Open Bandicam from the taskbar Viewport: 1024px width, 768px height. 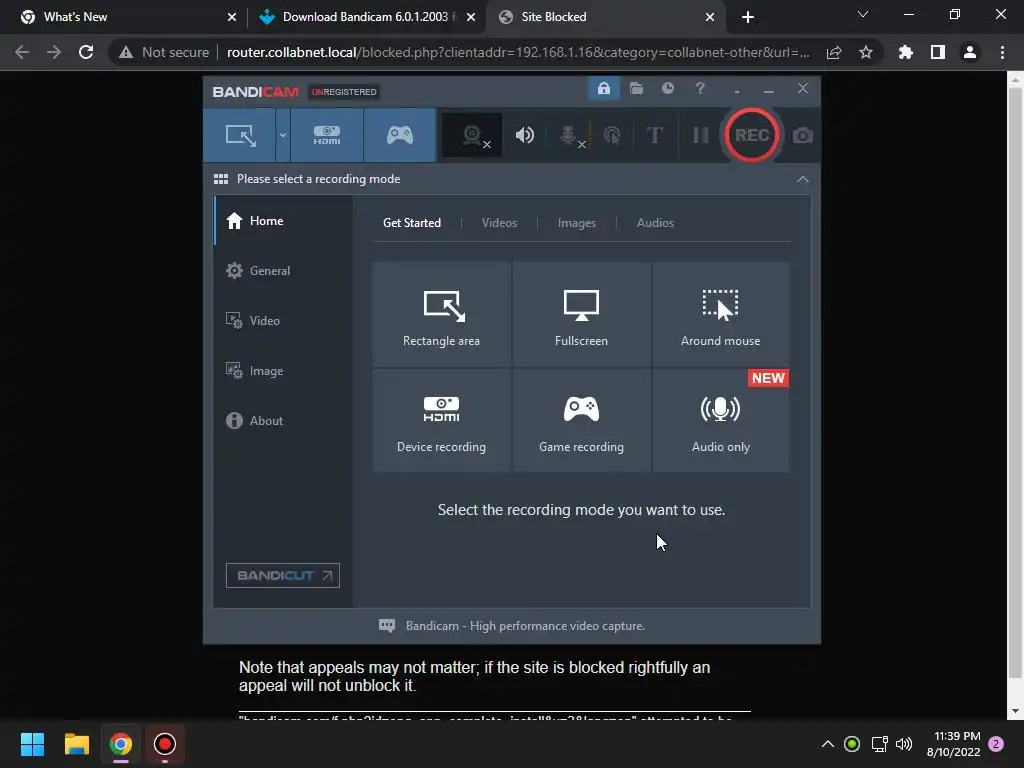[165, 744]
